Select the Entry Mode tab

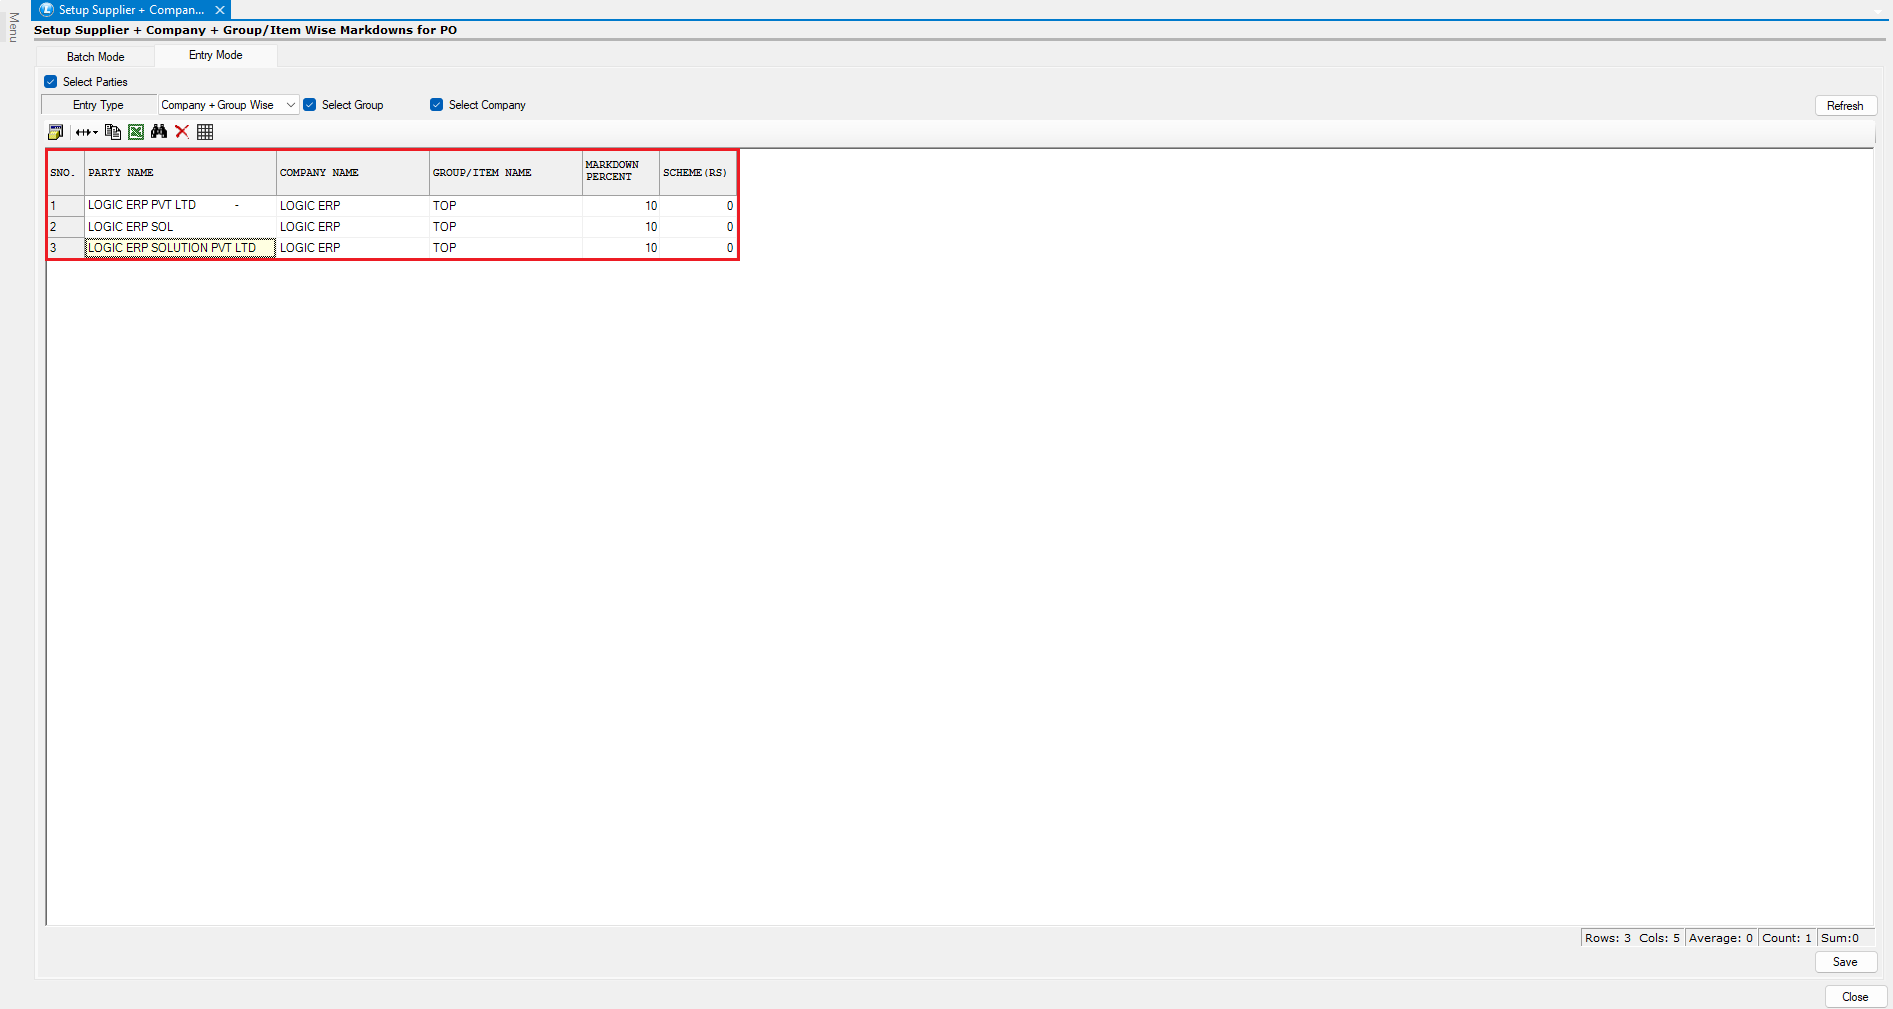coord(215,56)
